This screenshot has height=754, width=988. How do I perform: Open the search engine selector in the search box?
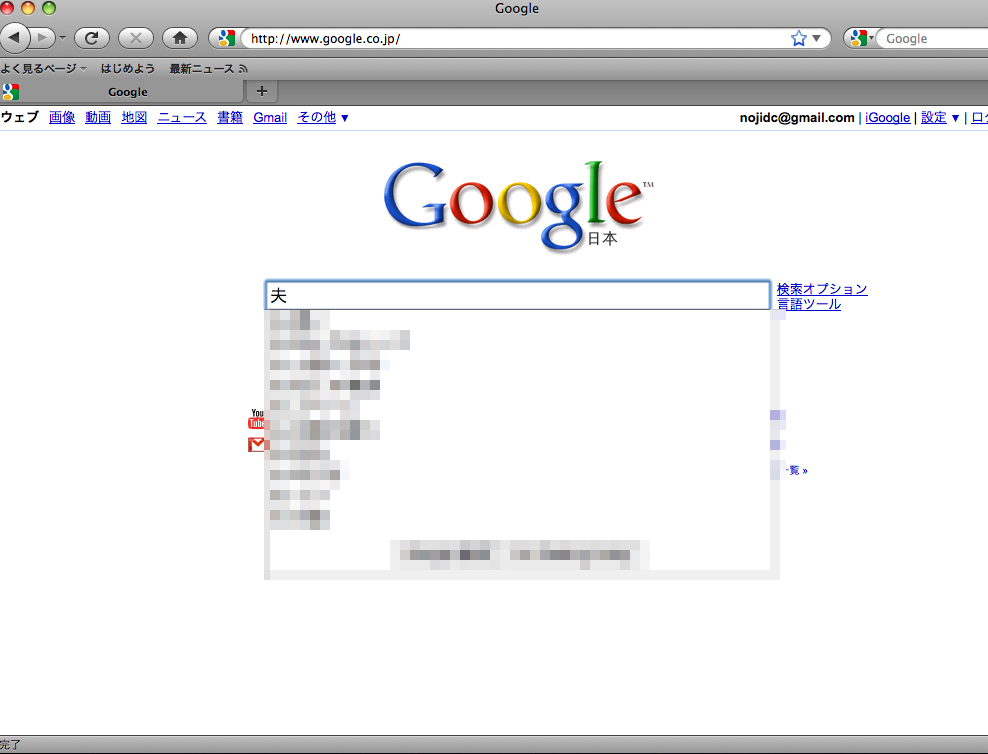(x=861, y=38)
